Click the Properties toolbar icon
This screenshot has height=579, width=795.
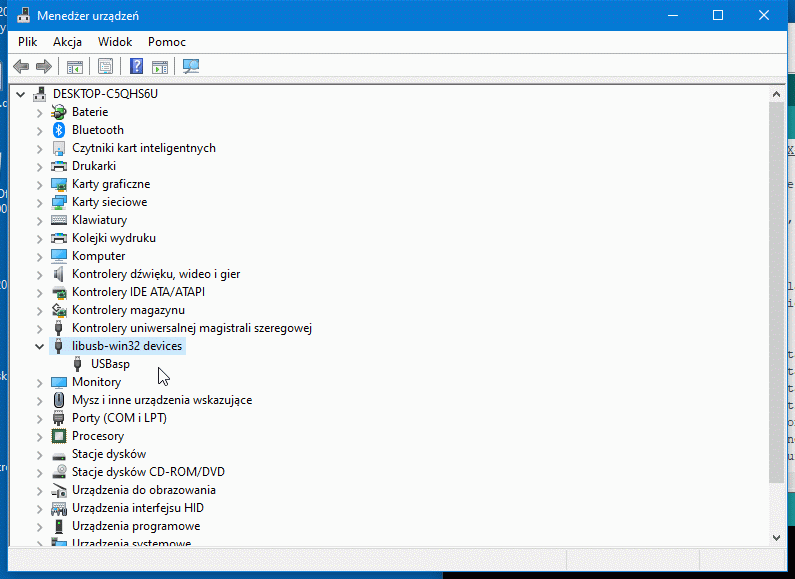[105, 67]
